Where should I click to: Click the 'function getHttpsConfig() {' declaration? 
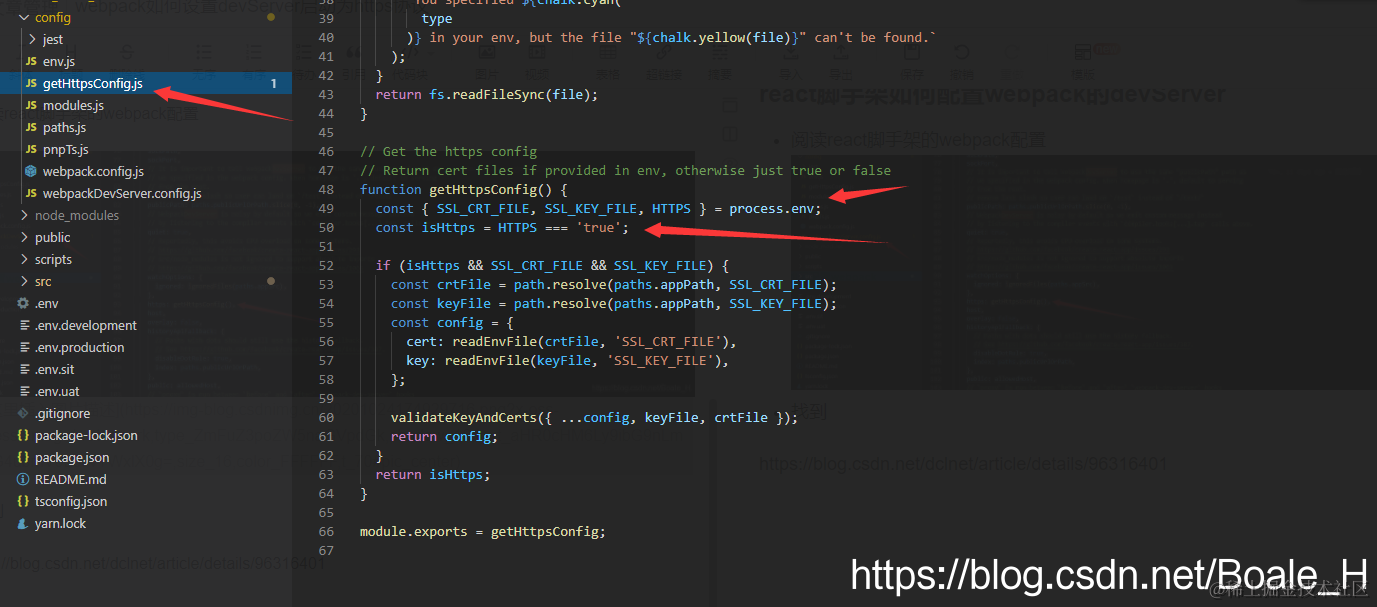point(463,190)
